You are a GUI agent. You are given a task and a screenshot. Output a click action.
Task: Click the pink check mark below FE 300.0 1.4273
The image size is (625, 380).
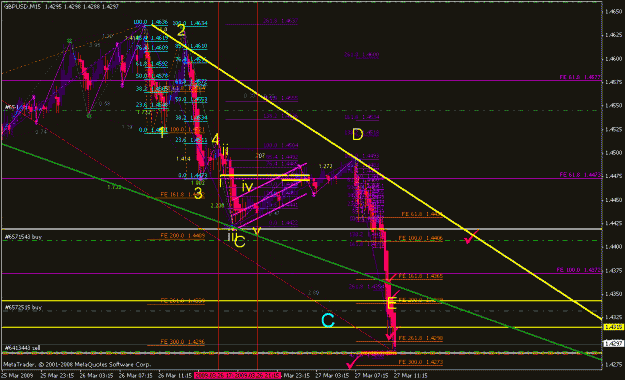353,362
